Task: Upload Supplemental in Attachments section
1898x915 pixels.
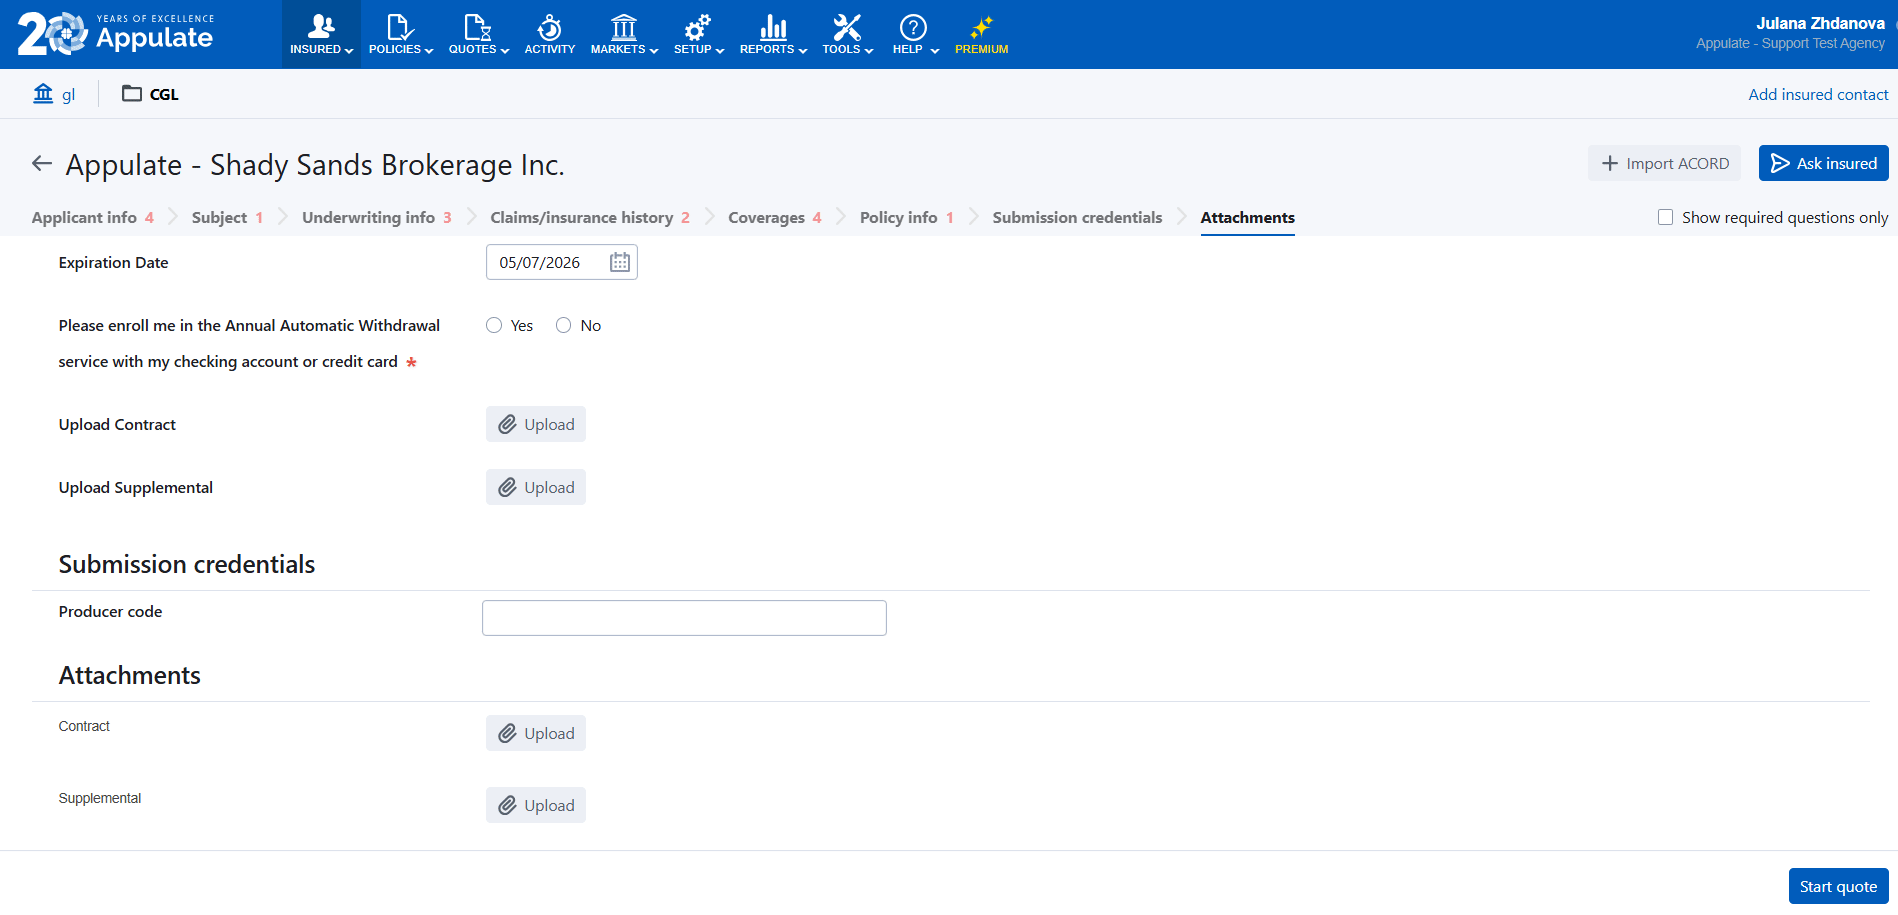Action: pos(536,805)
